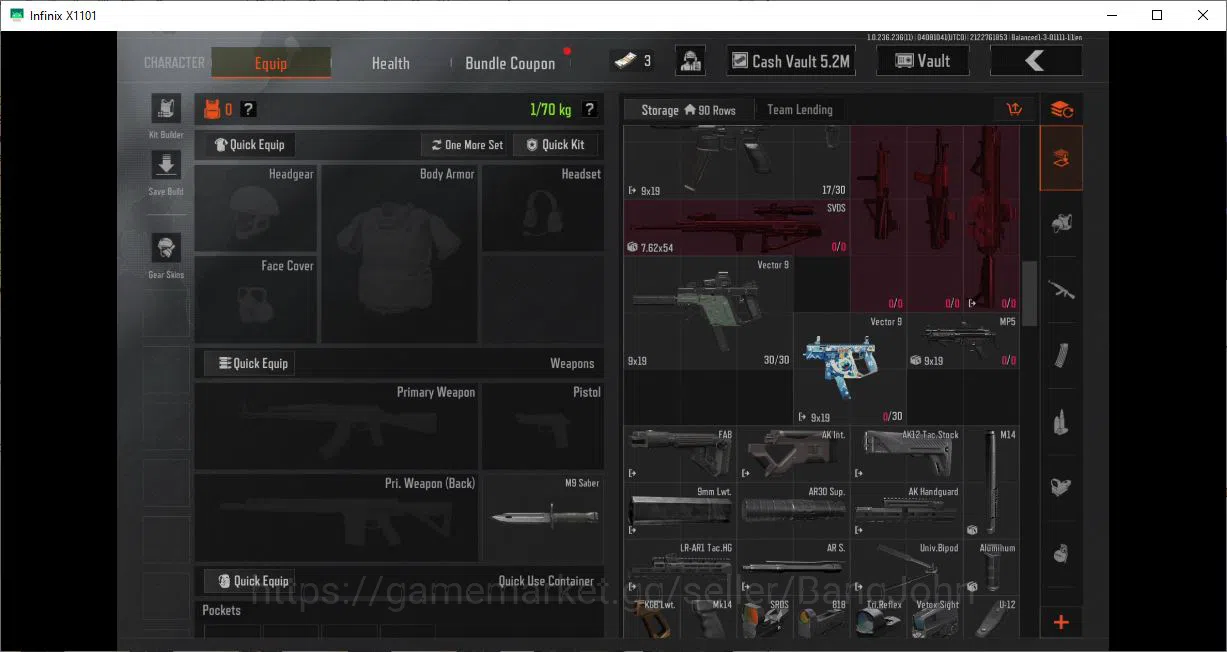Click the help icon beside backpack count
This screenshot has width=1227, height=652.
(248, 109)
